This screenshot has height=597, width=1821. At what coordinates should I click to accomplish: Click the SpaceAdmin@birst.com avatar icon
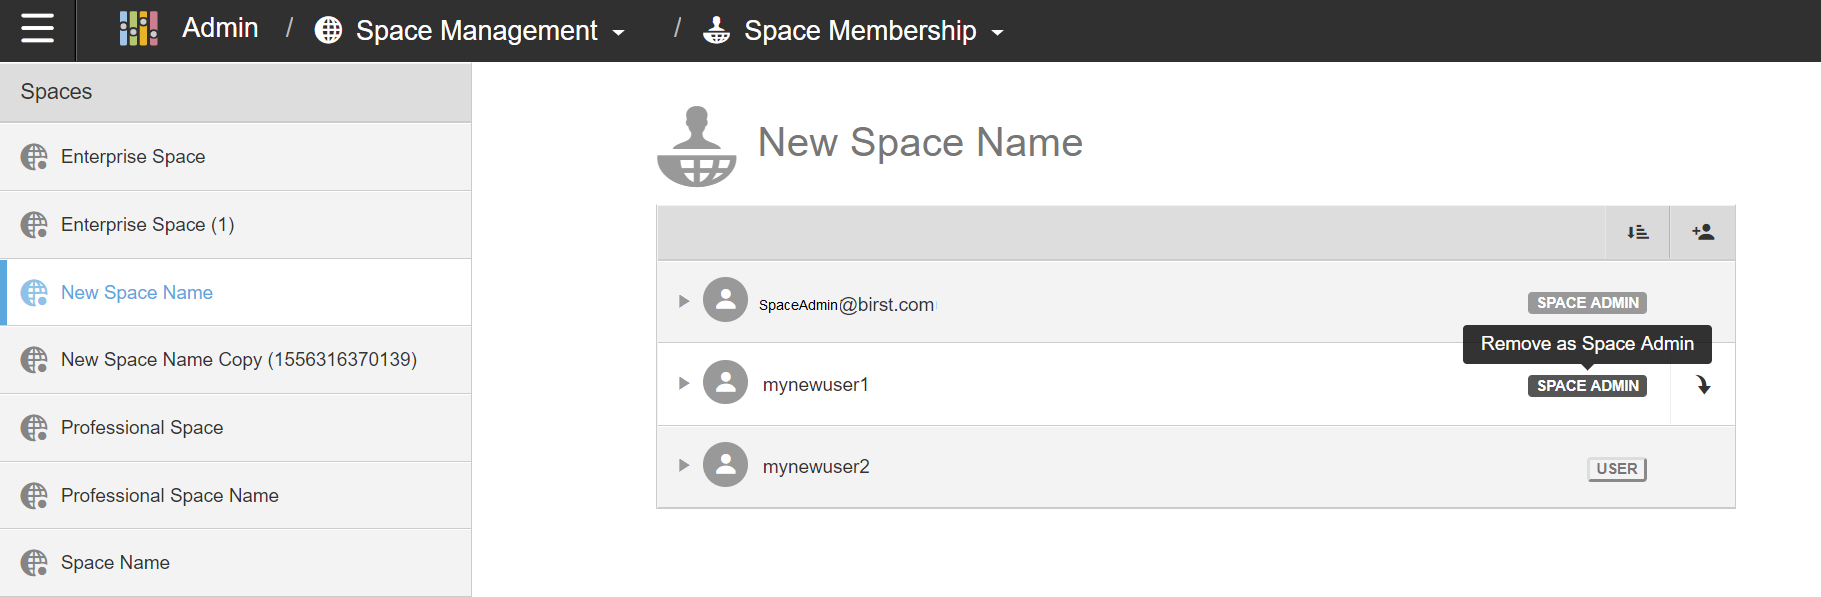[x=725, y=300]
